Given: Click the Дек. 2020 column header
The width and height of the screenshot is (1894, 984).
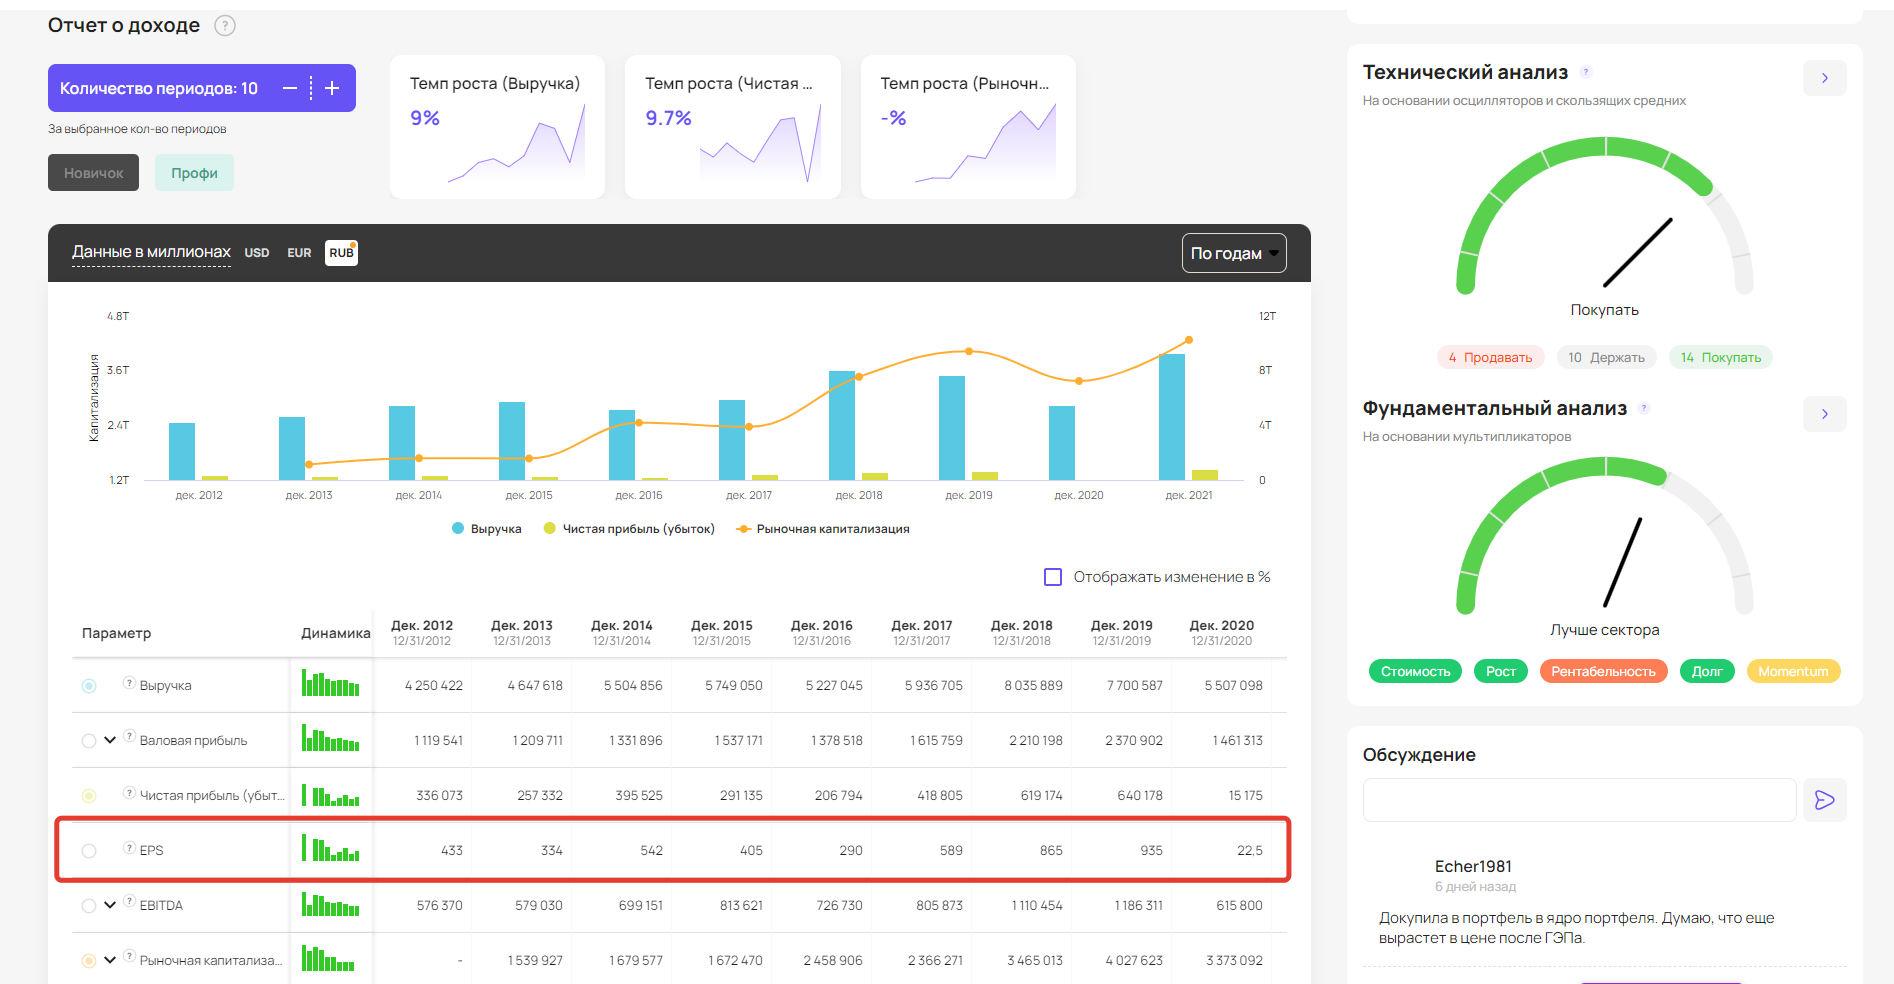Looking at the screenshot, I should (1222, 633).
